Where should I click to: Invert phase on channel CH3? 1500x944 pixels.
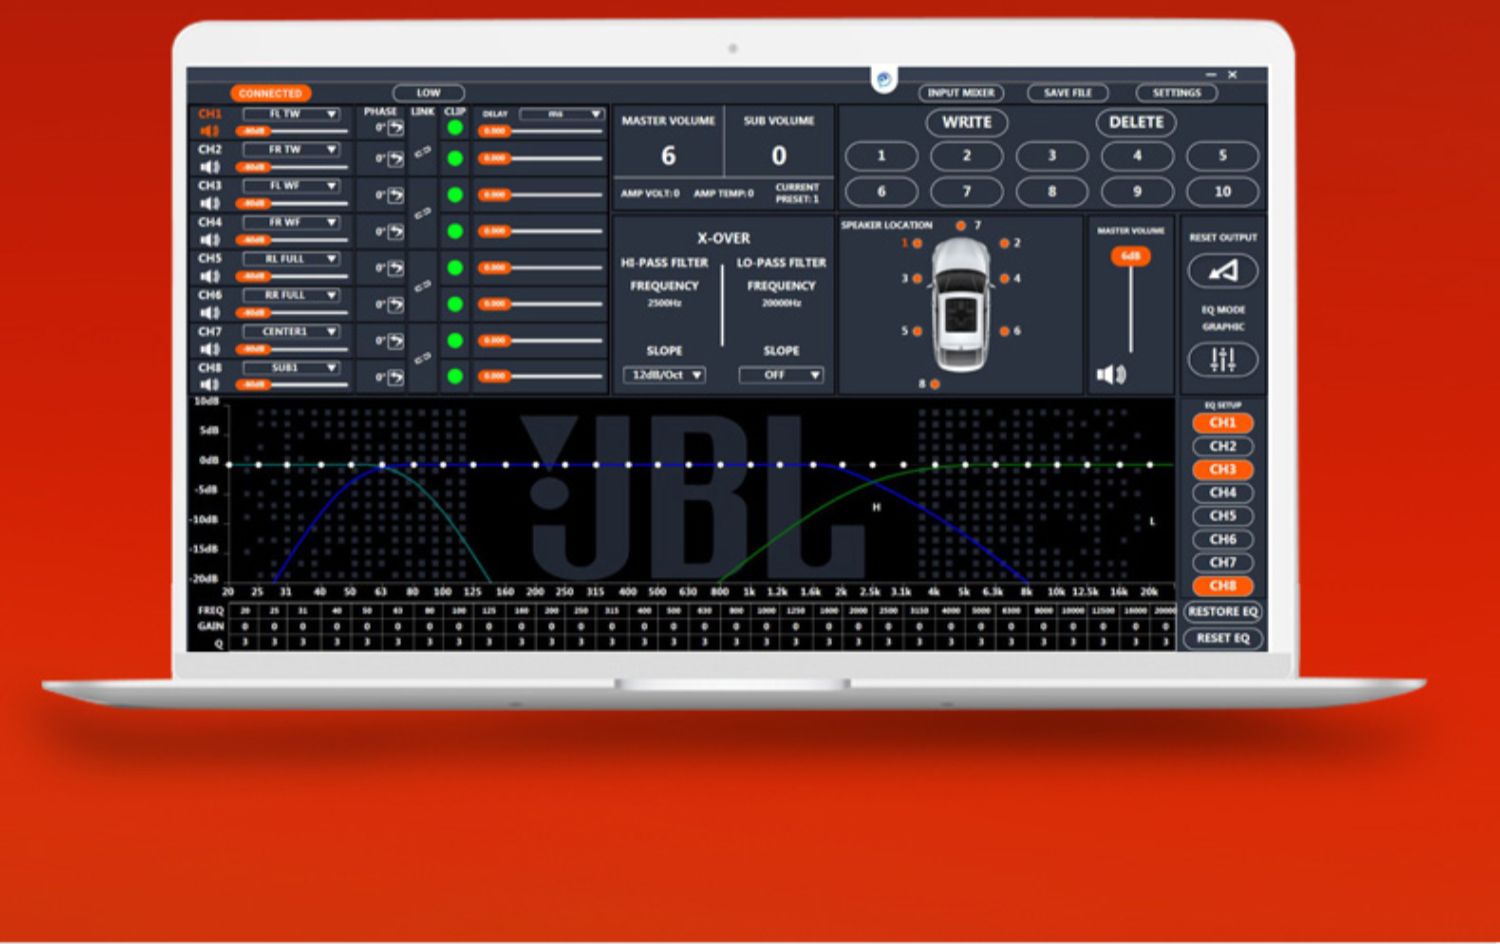coord(396,195)
